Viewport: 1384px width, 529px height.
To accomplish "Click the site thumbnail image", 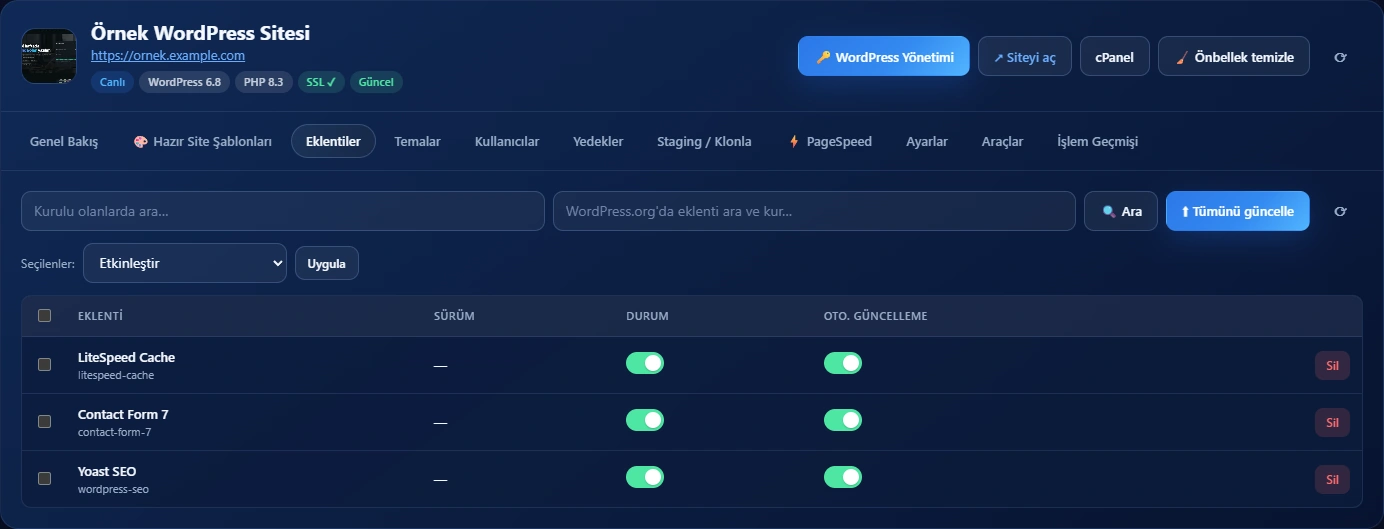I will pyautogui.click(x=49, y=56).
